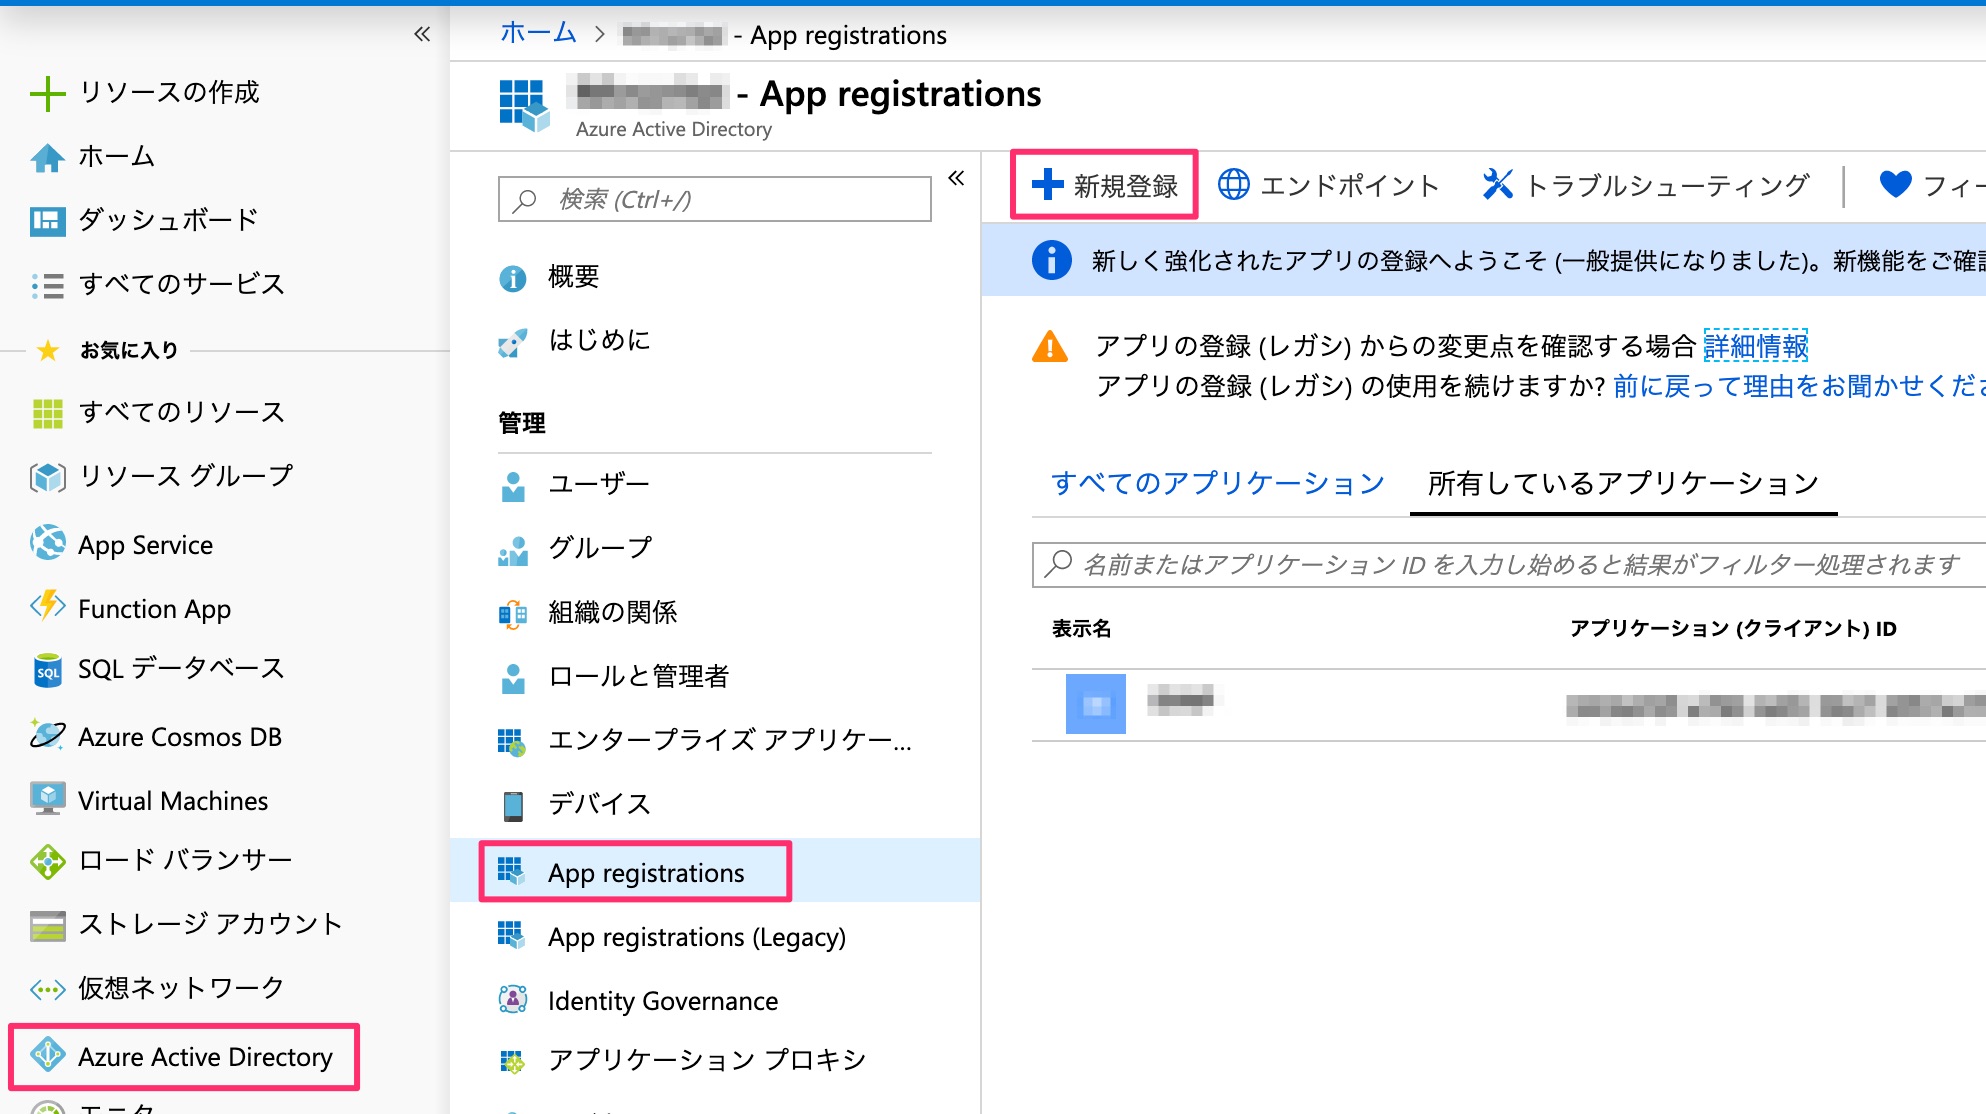Image resolution: width=1986 pixels, height=1114 pixels.
Task: Open Virtual Machines from favorites
Action: tap(172, 801)
